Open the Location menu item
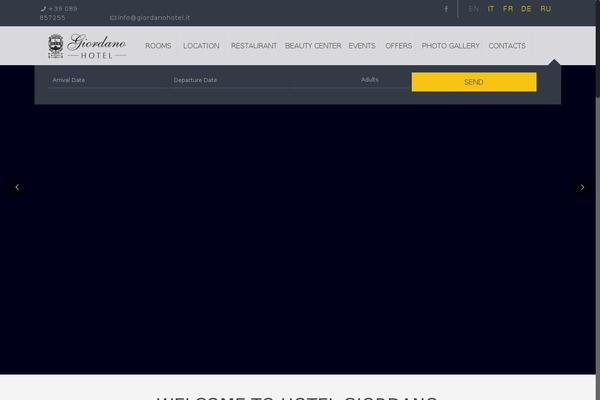The width and height of the screenshot is (600, 400). pos(201,46)
